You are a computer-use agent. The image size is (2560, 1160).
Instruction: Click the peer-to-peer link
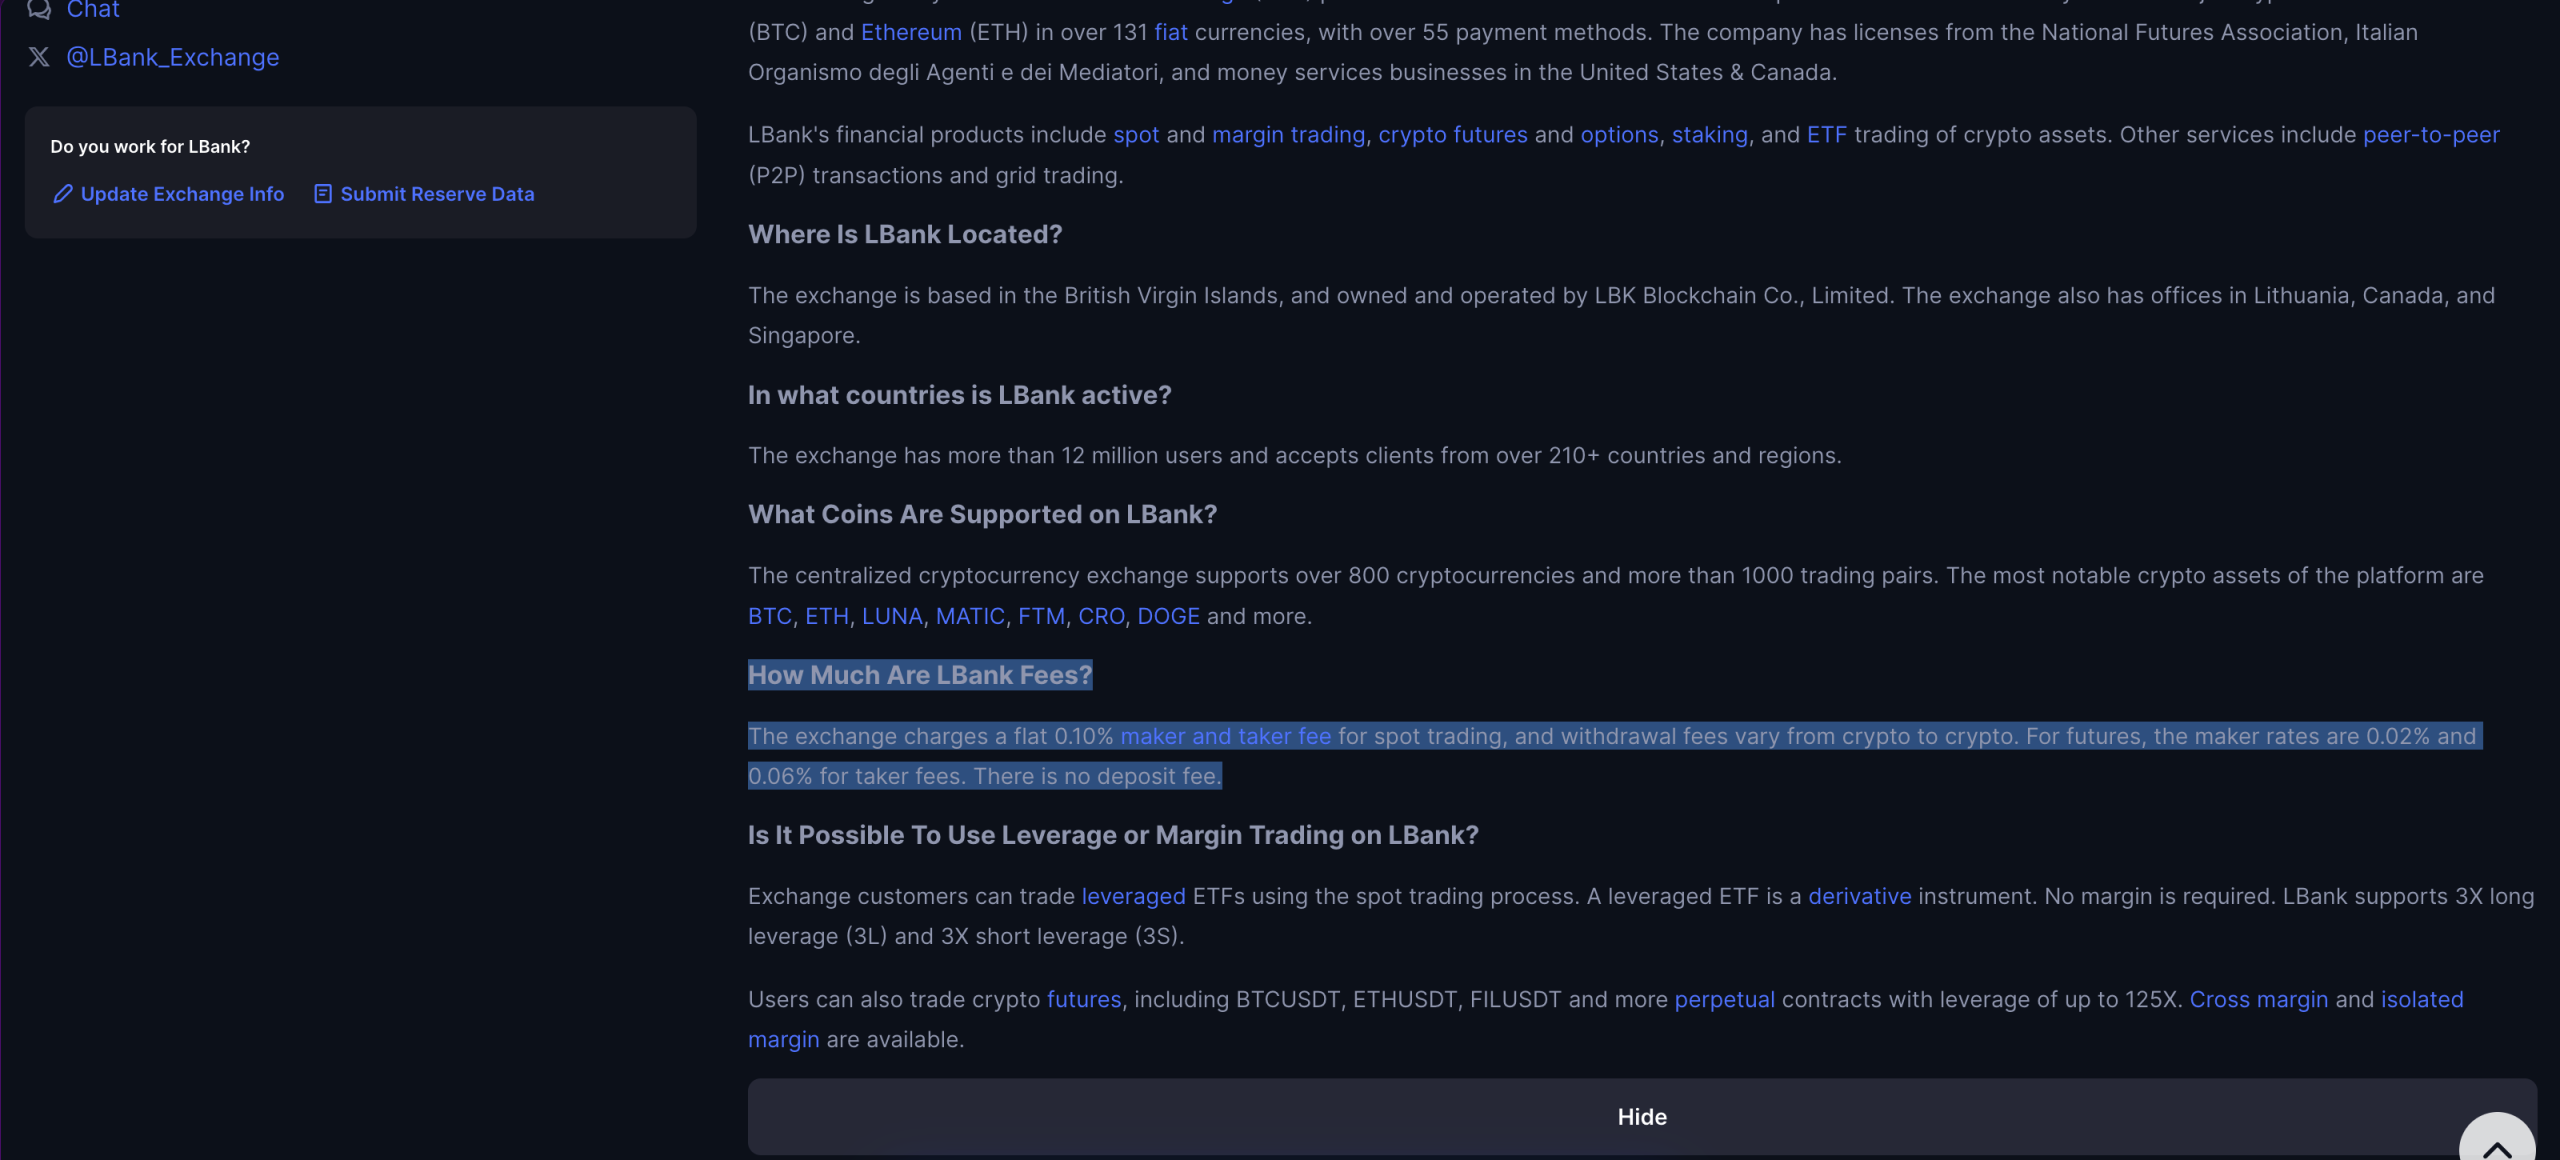tap(2431, 135)
